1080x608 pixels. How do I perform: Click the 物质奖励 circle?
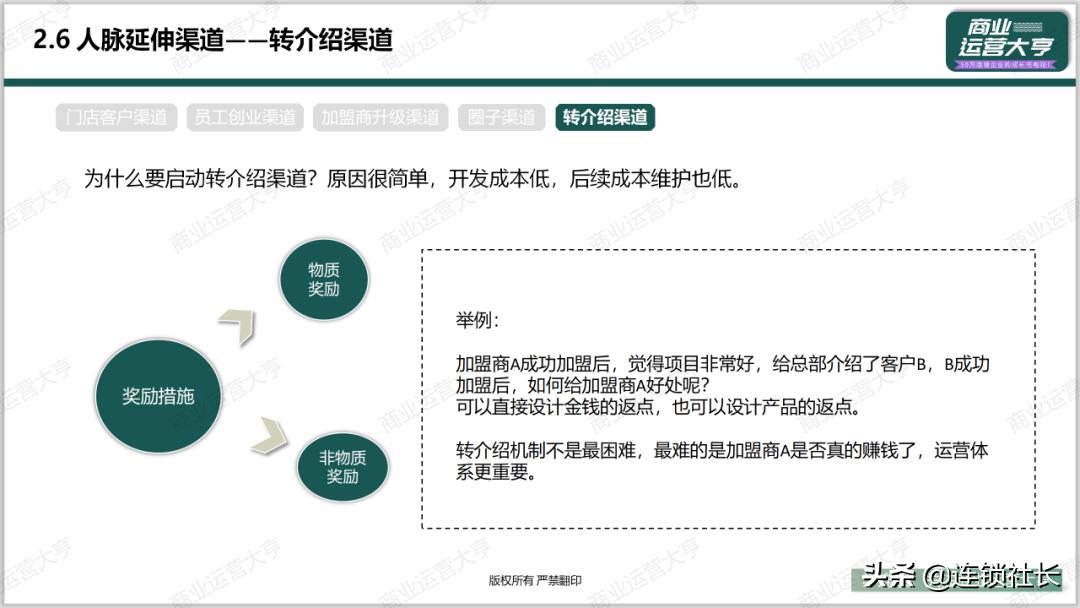(323, 279)
